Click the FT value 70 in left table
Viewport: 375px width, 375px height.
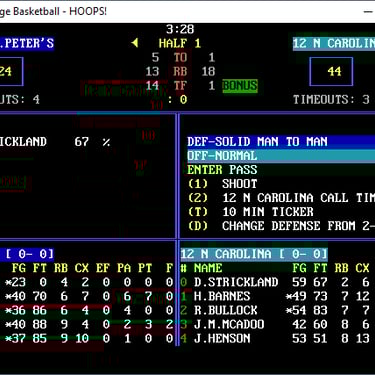pos(40,296)
